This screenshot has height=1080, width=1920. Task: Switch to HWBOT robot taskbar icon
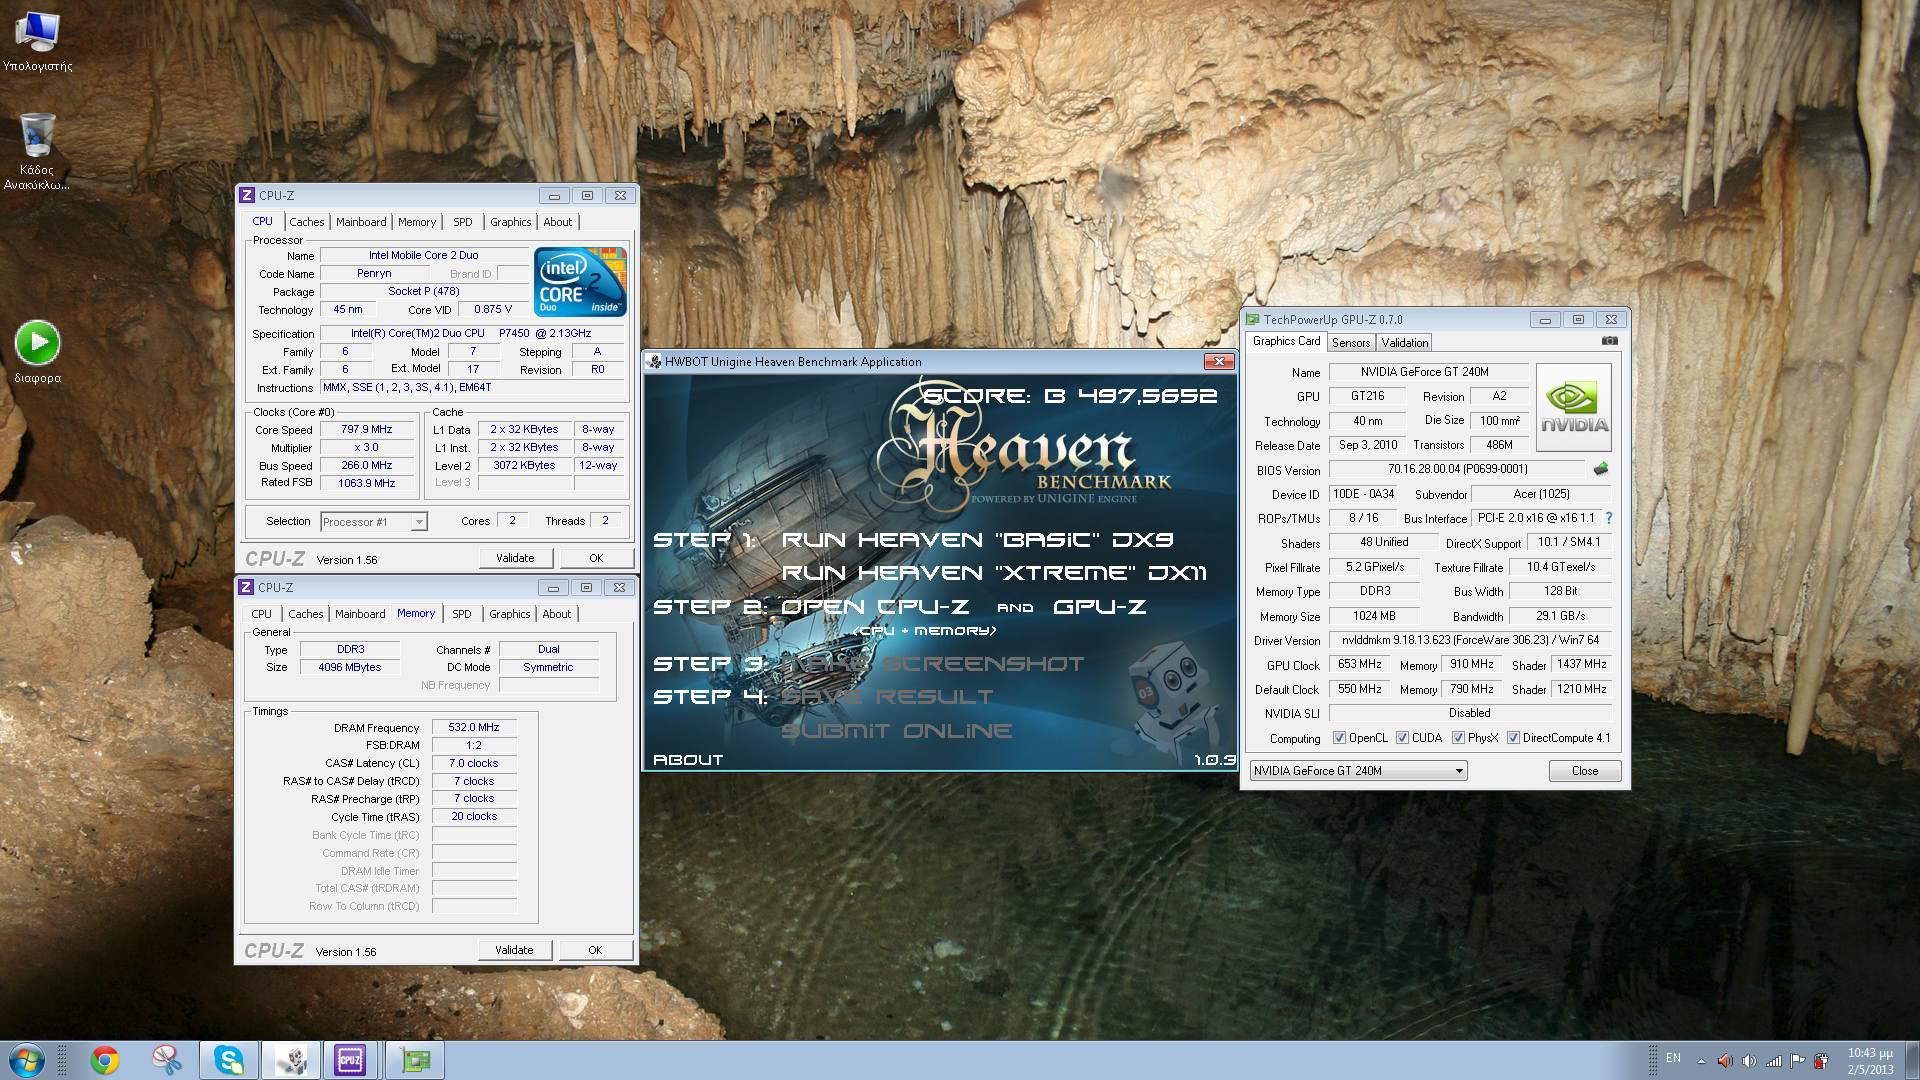pyautogui.click(x=291, y=1060)
